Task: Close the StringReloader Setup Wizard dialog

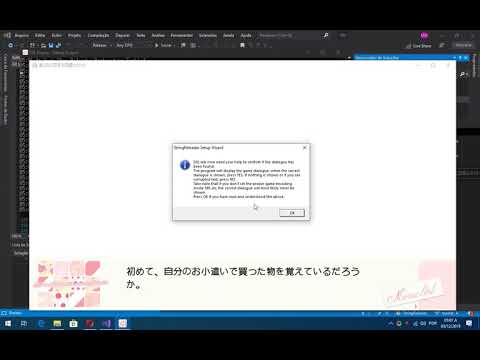Action: [x=304, y=147]
